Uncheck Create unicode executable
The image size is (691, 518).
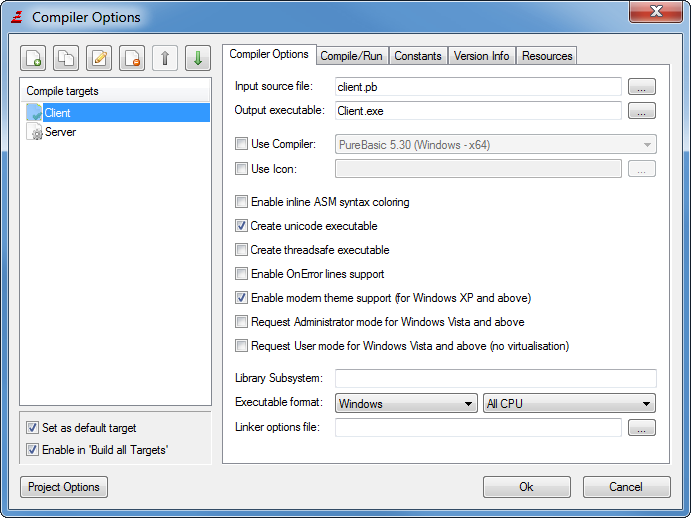(x=241, y=226)
